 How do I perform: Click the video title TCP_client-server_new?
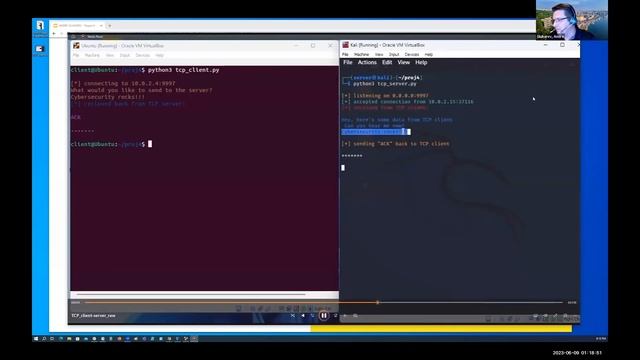pos(93,316)
